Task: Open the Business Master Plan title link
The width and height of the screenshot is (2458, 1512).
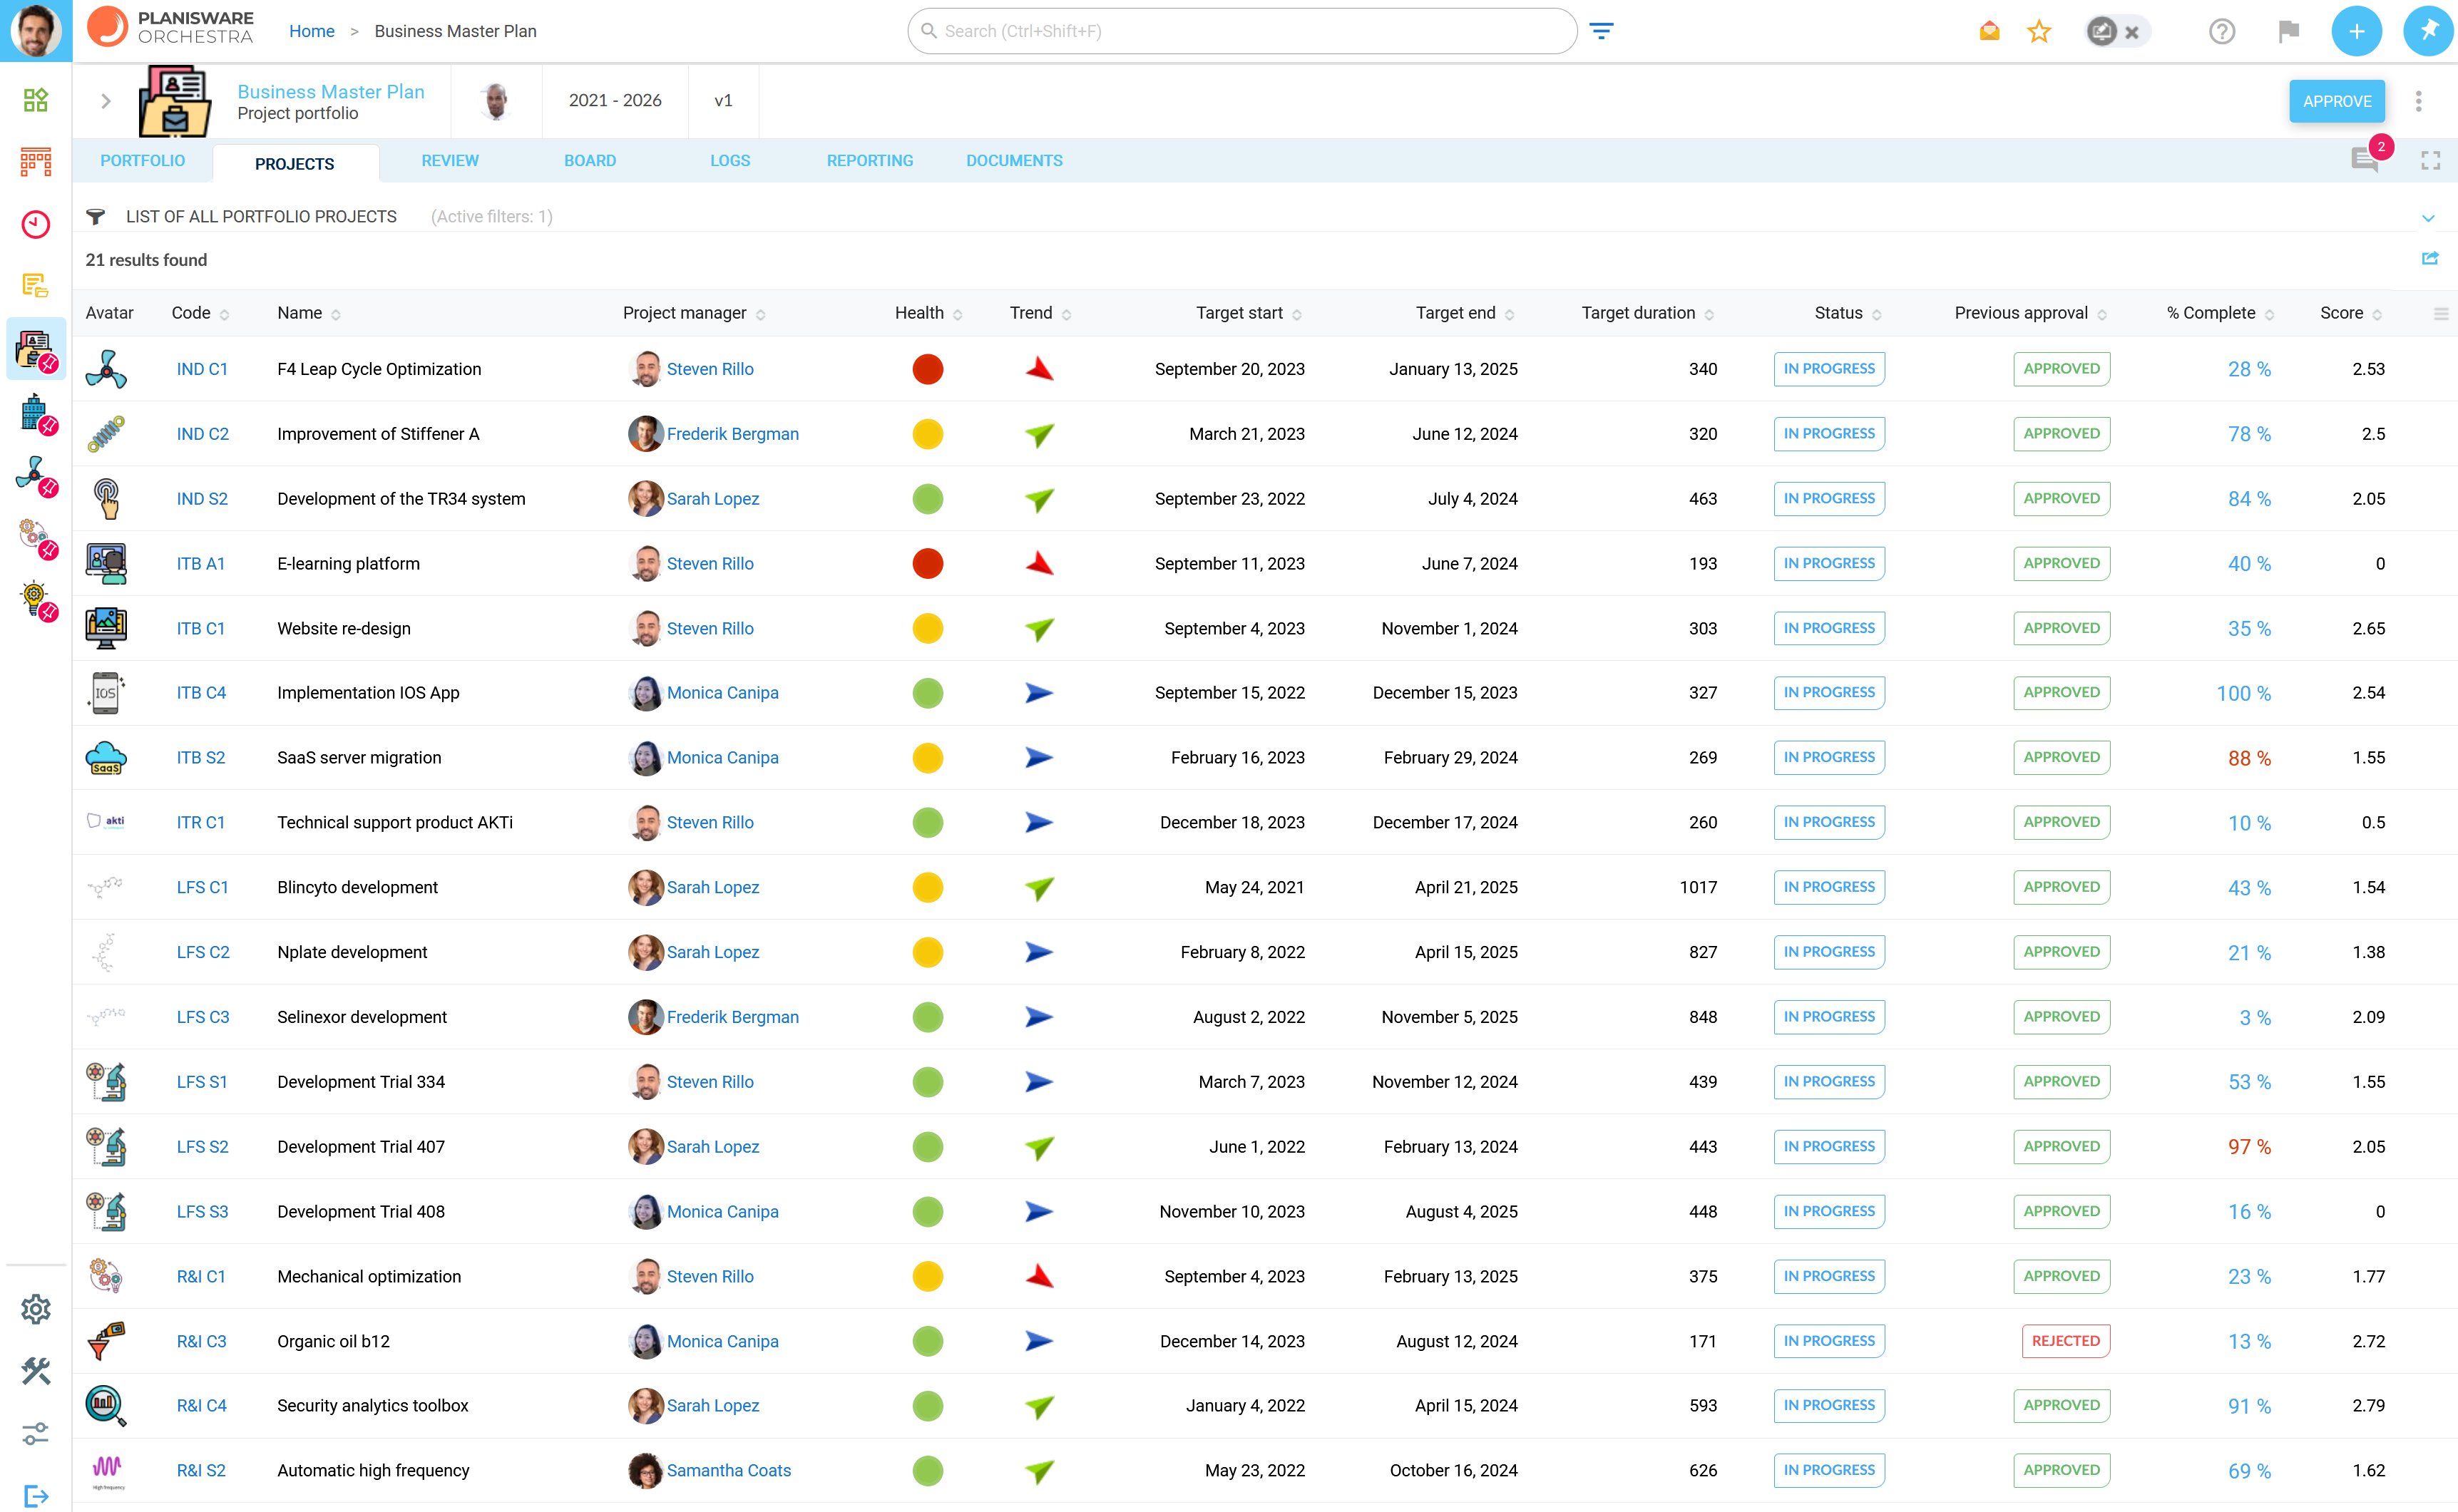Action: [331, 91]
